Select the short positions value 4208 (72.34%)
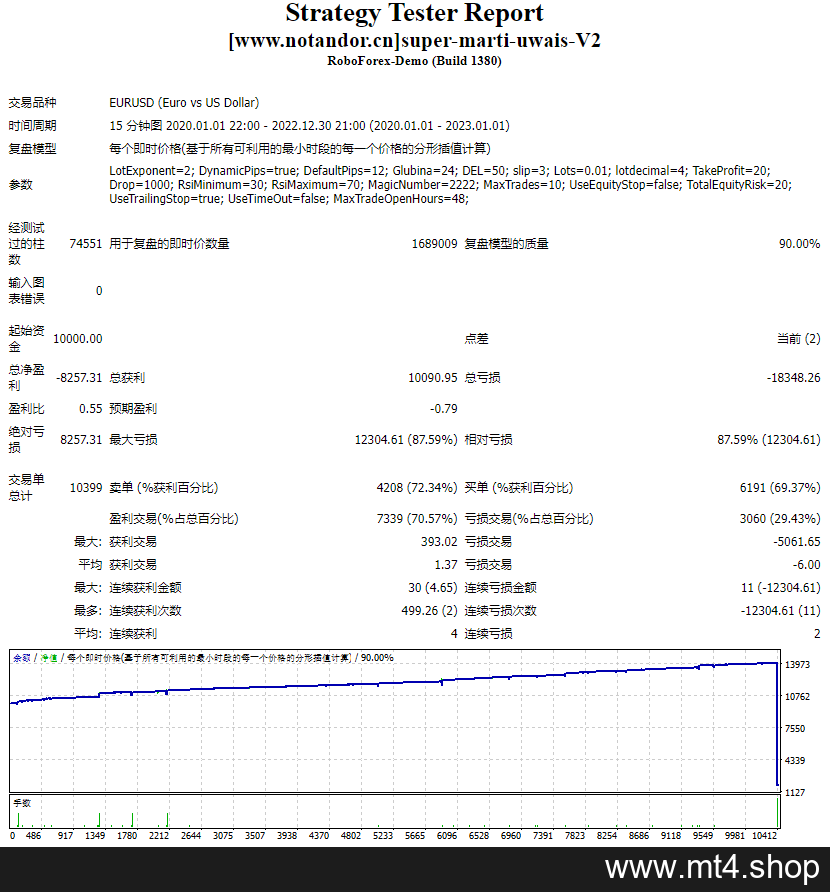This screenshot has width=830, height=892. (x=417, y=488)
